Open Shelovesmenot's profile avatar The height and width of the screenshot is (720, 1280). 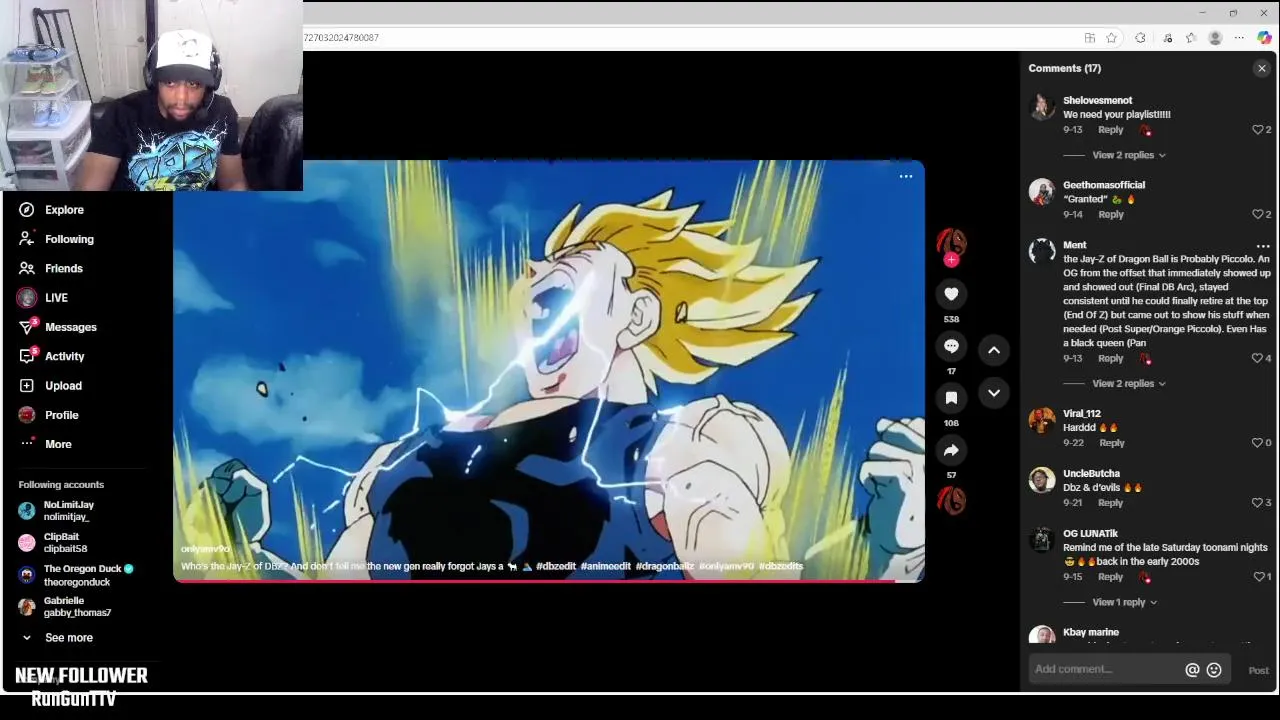[x=1042, y=107]
